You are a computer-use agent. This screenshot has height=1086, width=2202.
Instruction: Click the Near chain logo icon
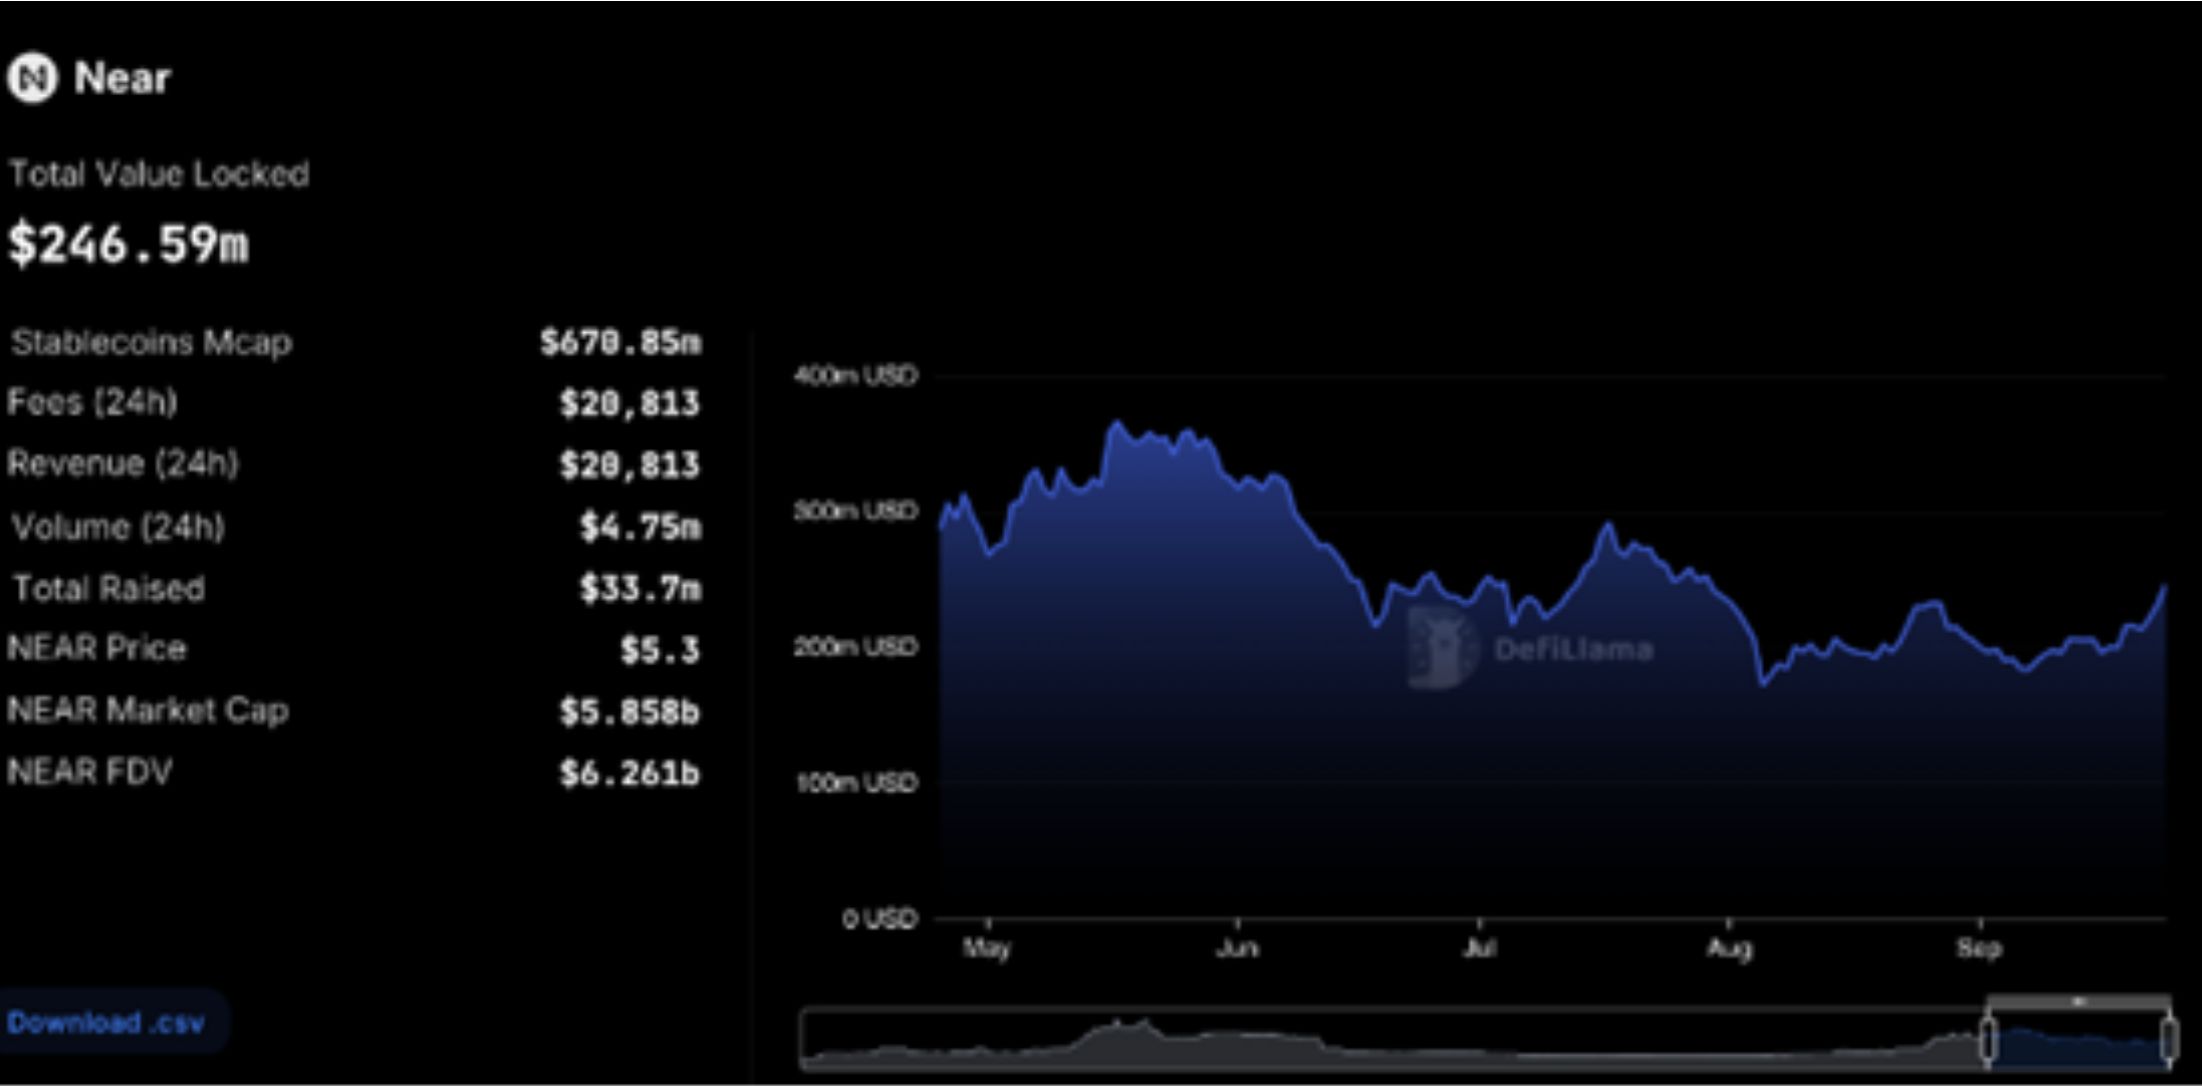33,78
